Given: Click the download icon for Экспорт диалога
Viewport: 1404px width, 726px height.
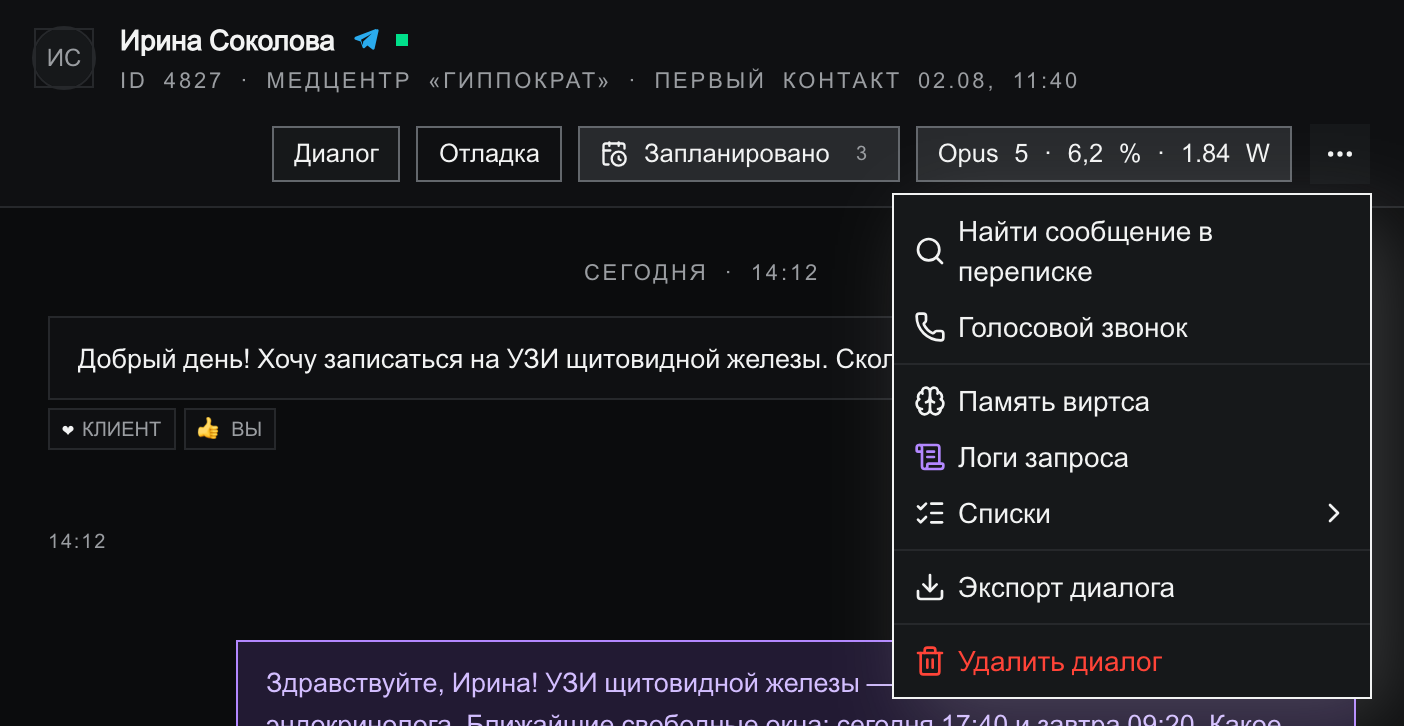Looking at the screenshot, I should pos(930,588).
